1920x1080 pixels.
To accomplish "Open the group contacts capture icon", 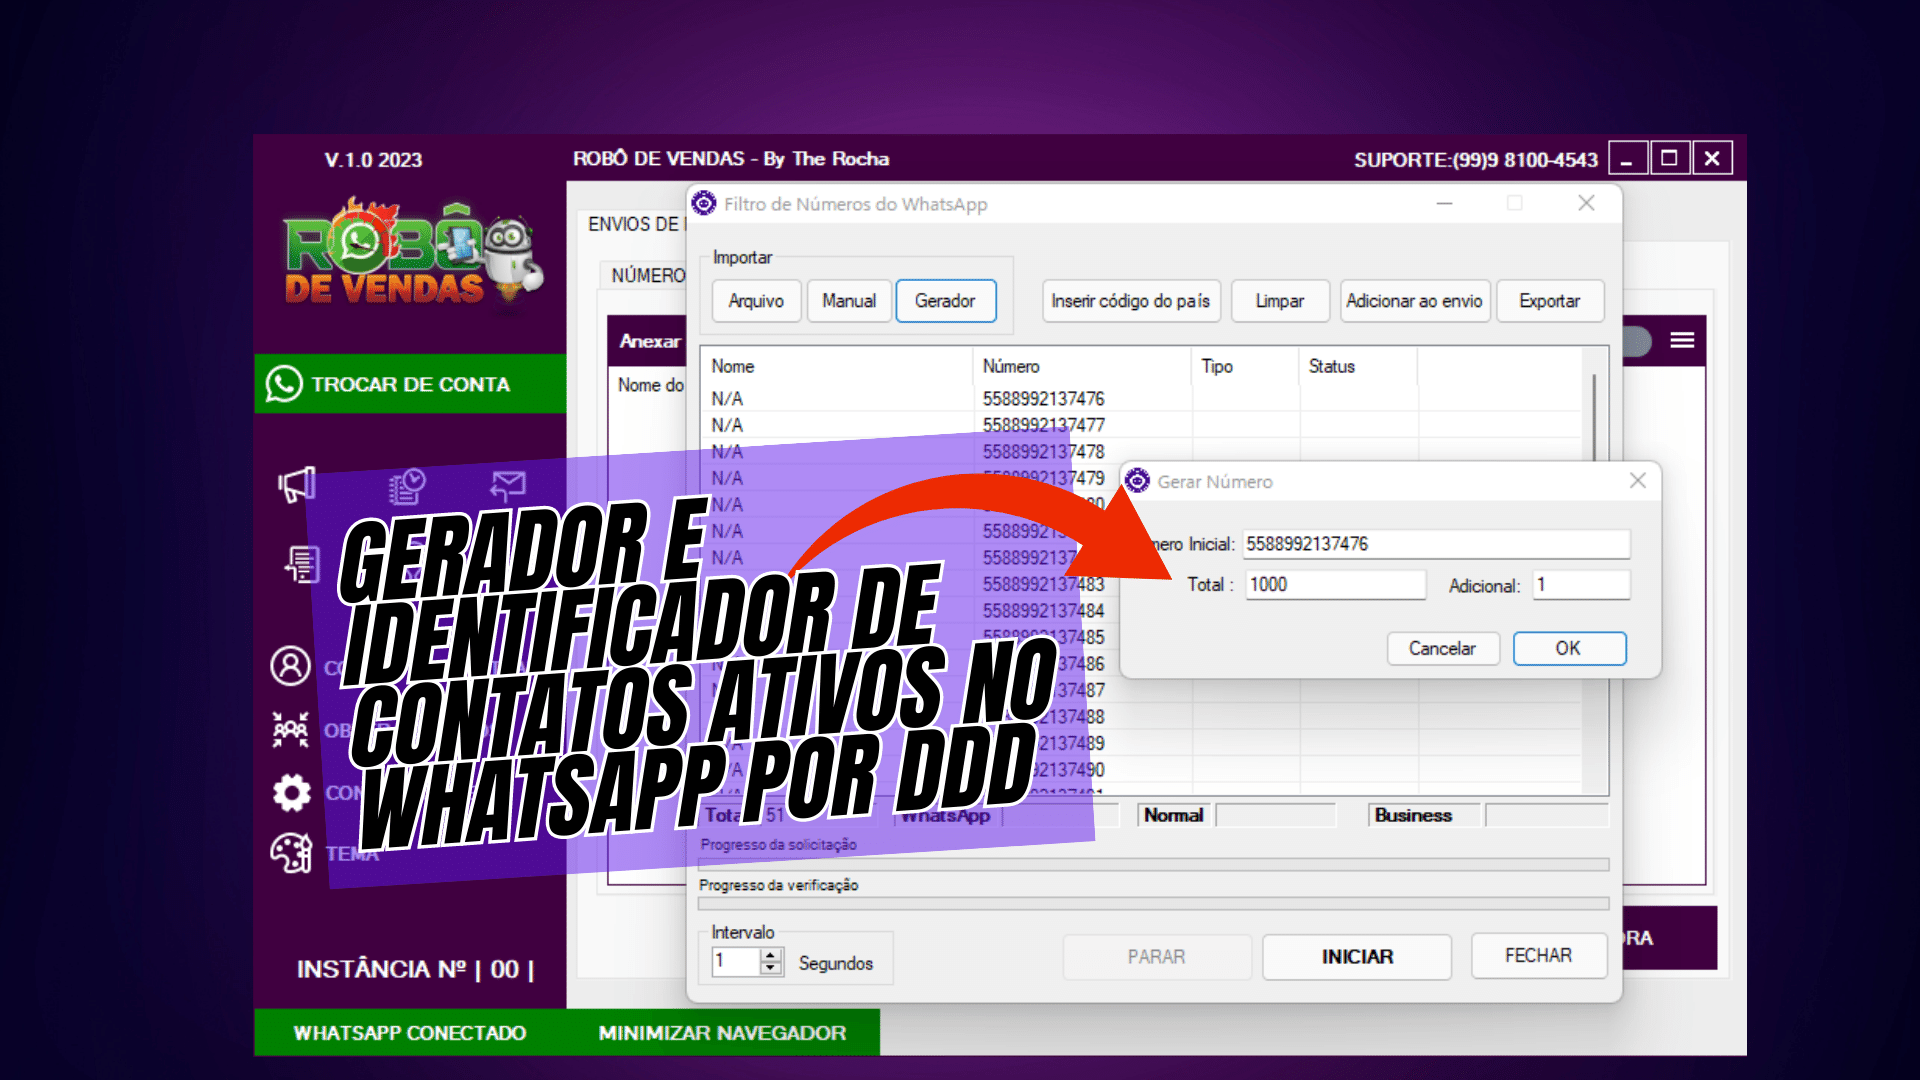I will [x=291, y=729].
